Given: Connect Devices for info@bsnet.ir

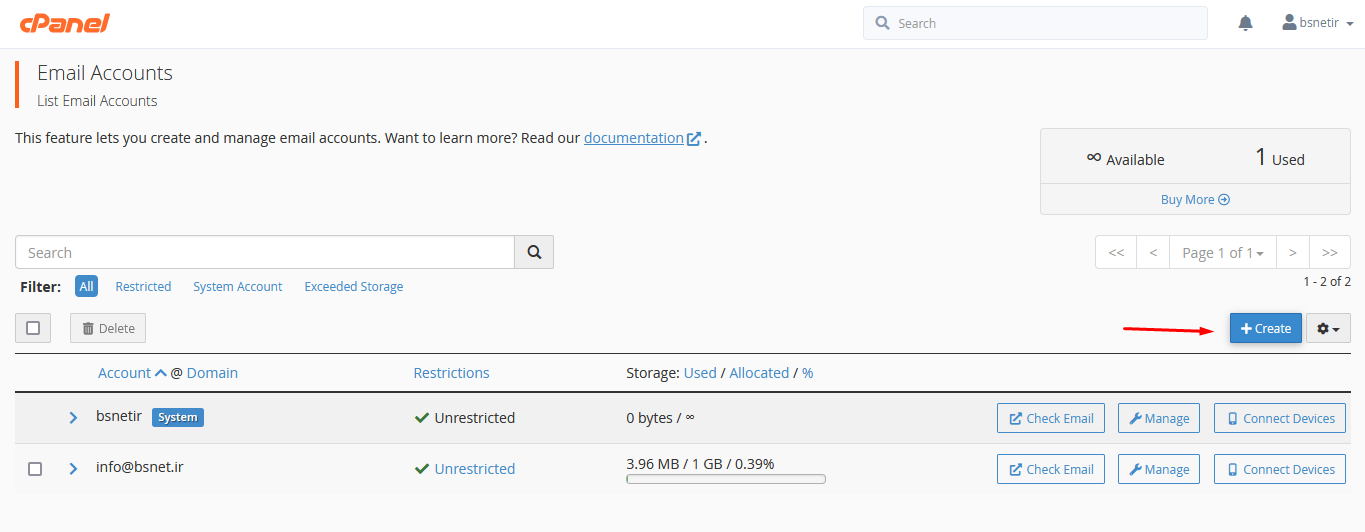Looking at the screenshot, I should [x=1280, y=469].
